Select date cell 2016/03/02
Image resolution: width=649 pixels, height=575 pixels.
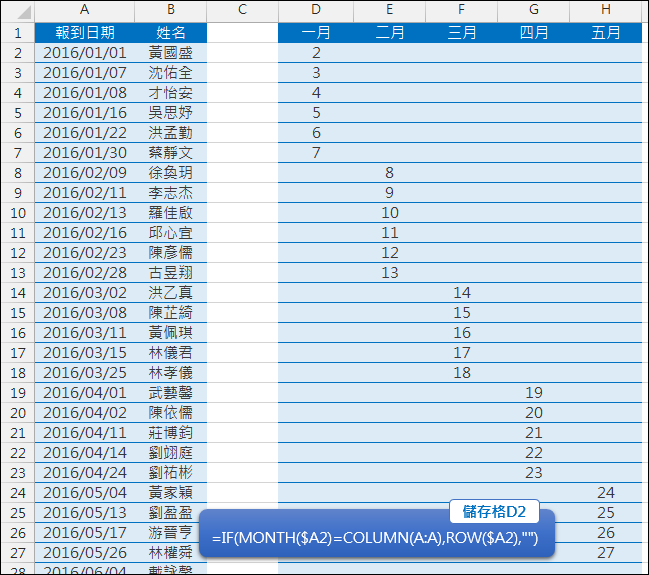coord(84,293)
